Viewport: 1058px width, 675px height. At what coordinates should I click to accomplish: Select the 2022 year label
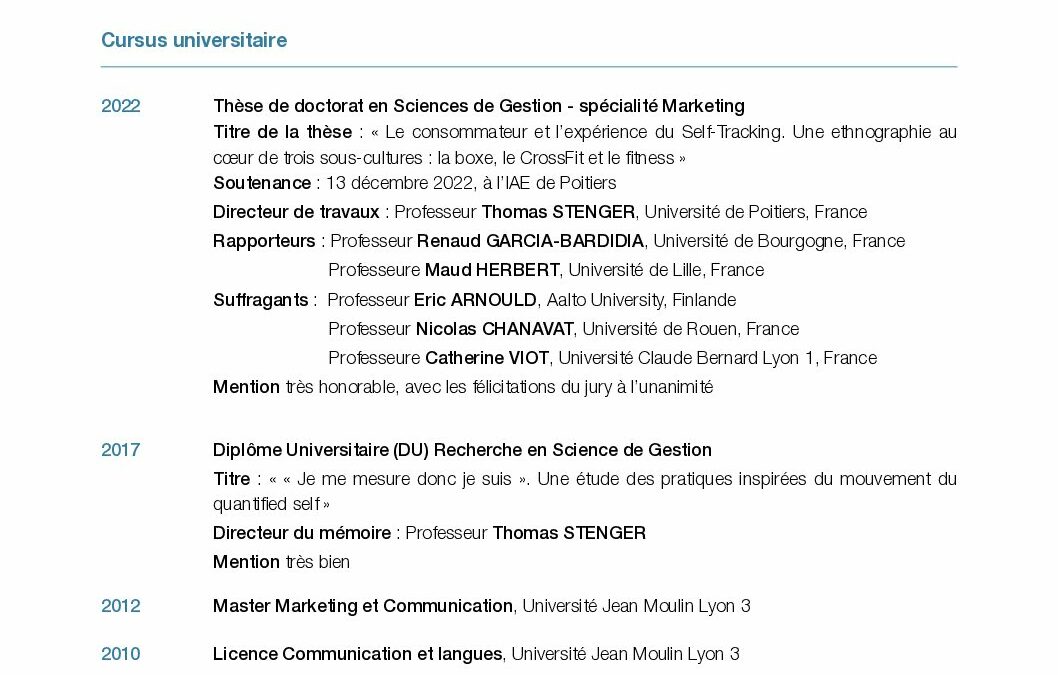pyautogui.click(x=121, y=106)
